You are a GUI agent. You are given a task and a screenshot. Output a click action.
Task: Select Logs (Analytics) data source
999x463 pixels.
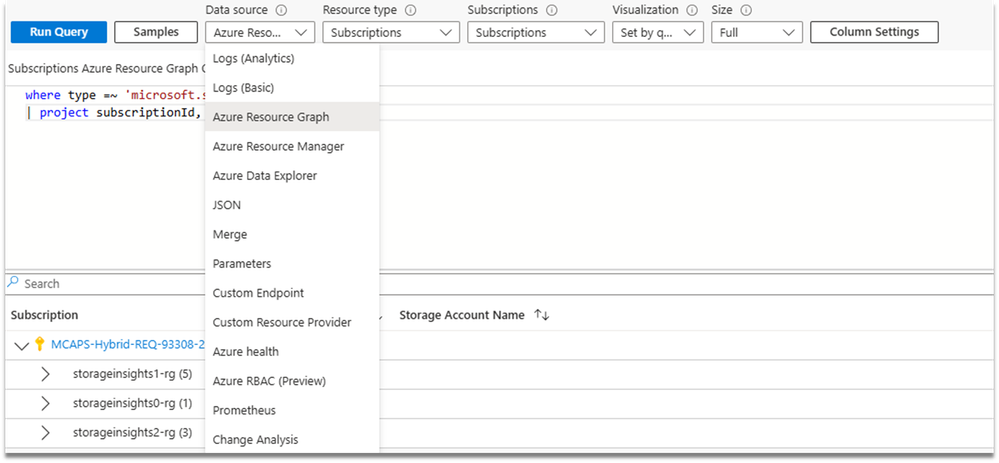[x=292, y=59]
